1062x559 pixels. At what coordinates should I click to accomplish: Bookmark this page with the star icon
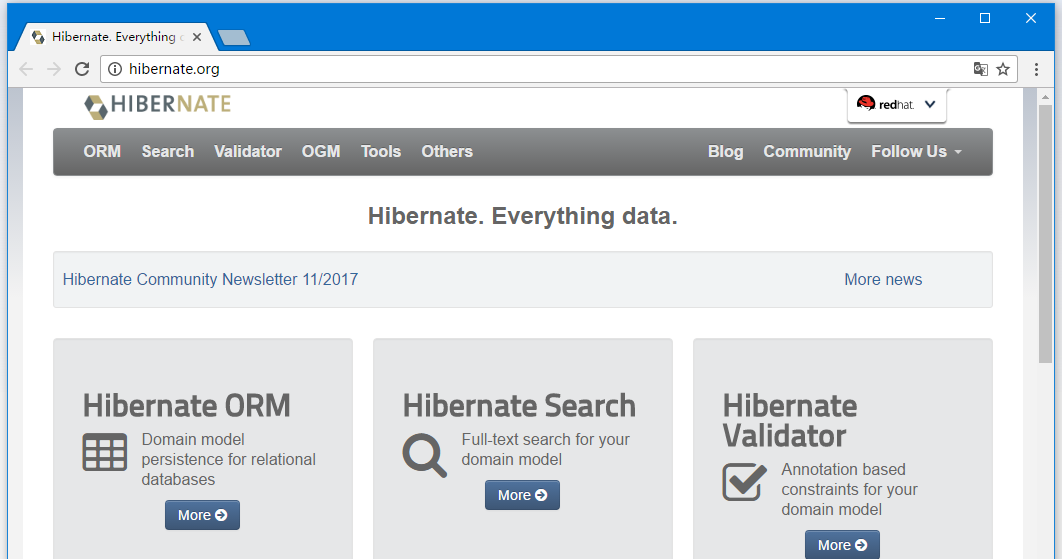point(1003,69)
